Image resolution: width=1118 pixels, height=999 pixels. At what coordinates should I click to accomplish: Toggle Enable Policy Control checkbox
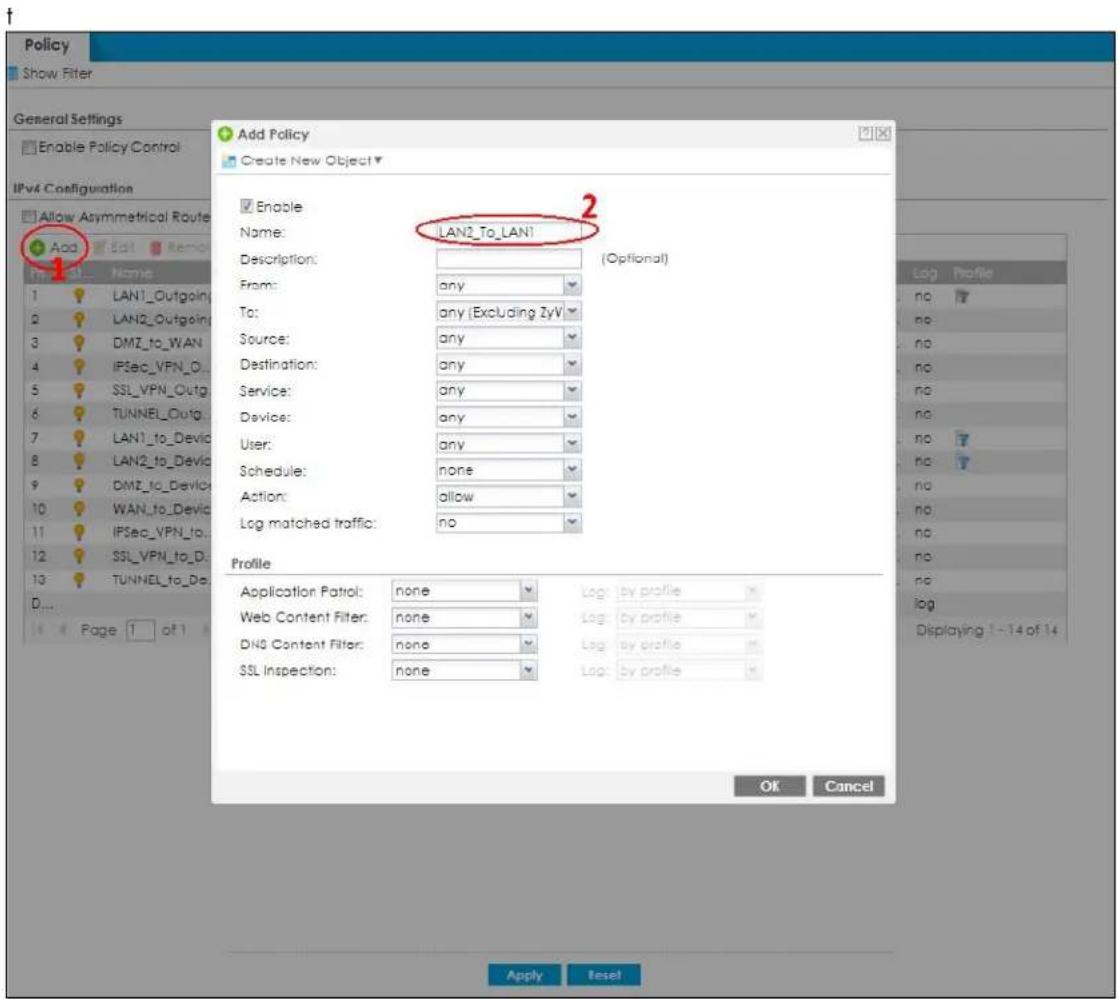pos(29,147)
